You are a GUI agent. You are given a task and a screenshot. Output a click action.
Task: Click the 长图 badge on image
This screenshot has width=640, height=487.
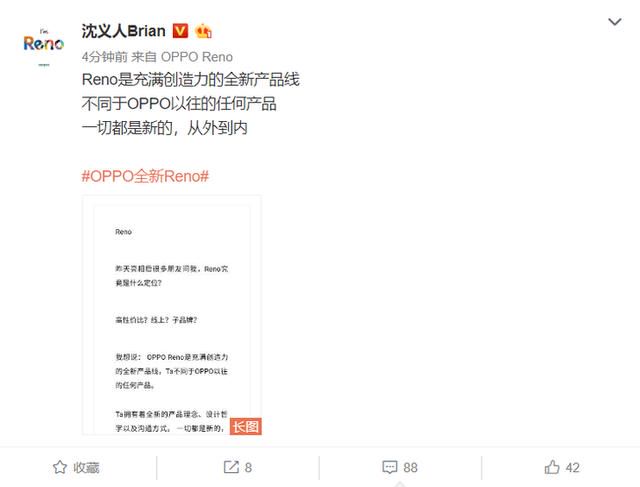pos(246,427)
